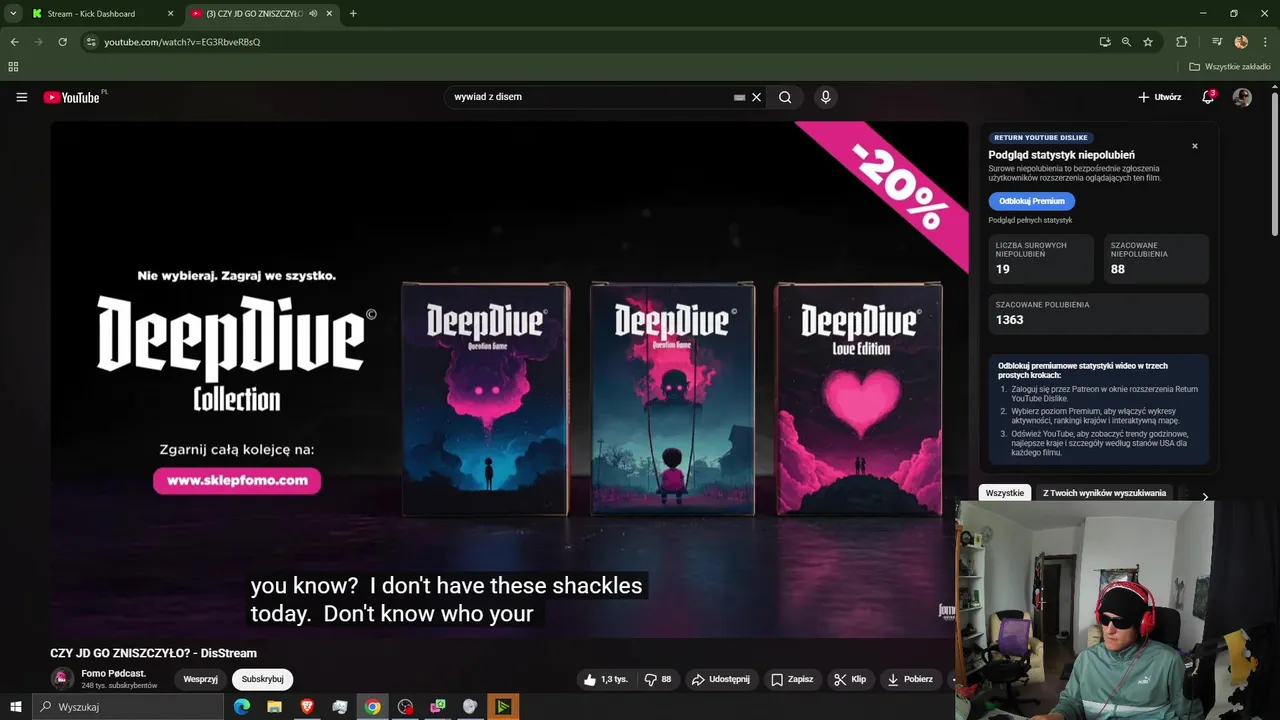
Task: Click the Liczba surowych niepolubień card
Action: [1041, 259]
